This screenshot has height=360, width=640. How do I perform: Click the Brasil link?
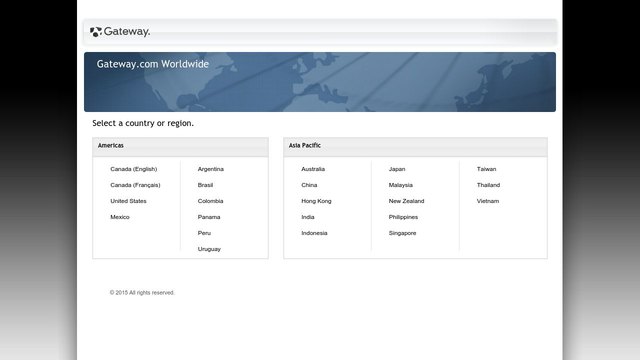pyautogui.click(x=205, y=185)
